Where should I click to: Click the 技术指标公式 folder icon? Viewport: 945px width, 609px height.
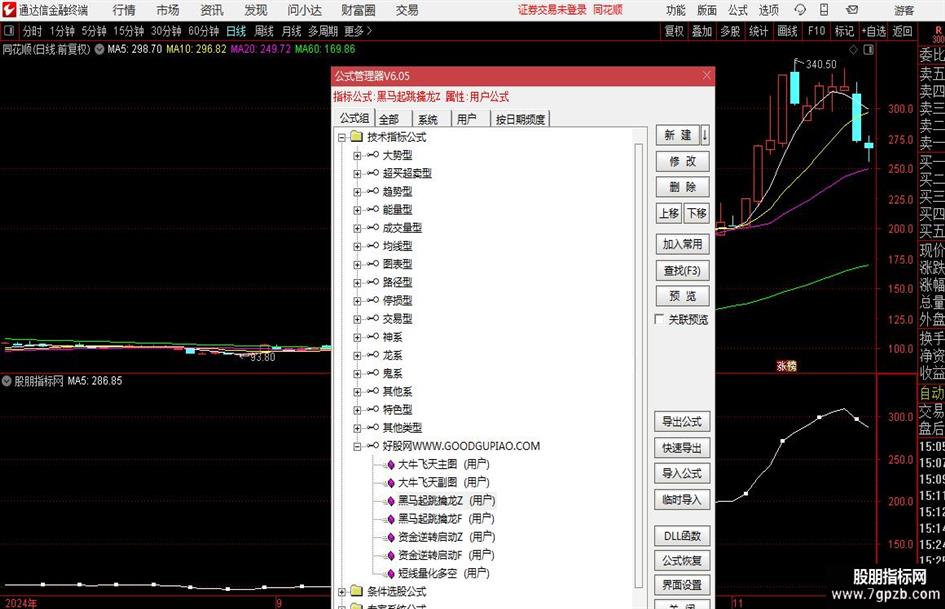click(x=356, y=137)
